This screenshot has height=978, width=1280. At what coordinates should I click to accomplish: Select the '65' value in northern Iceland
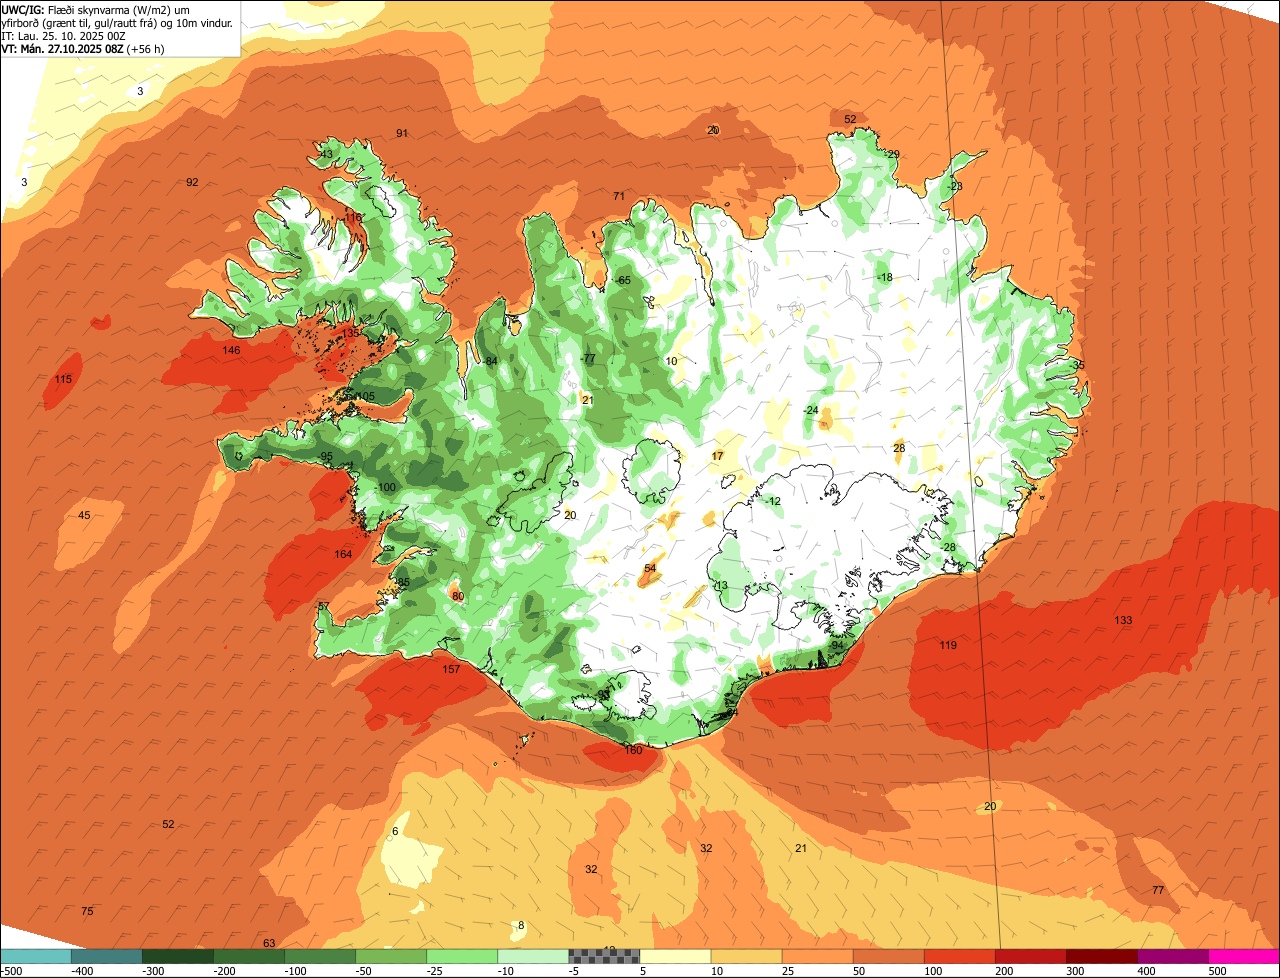(625, 280)
